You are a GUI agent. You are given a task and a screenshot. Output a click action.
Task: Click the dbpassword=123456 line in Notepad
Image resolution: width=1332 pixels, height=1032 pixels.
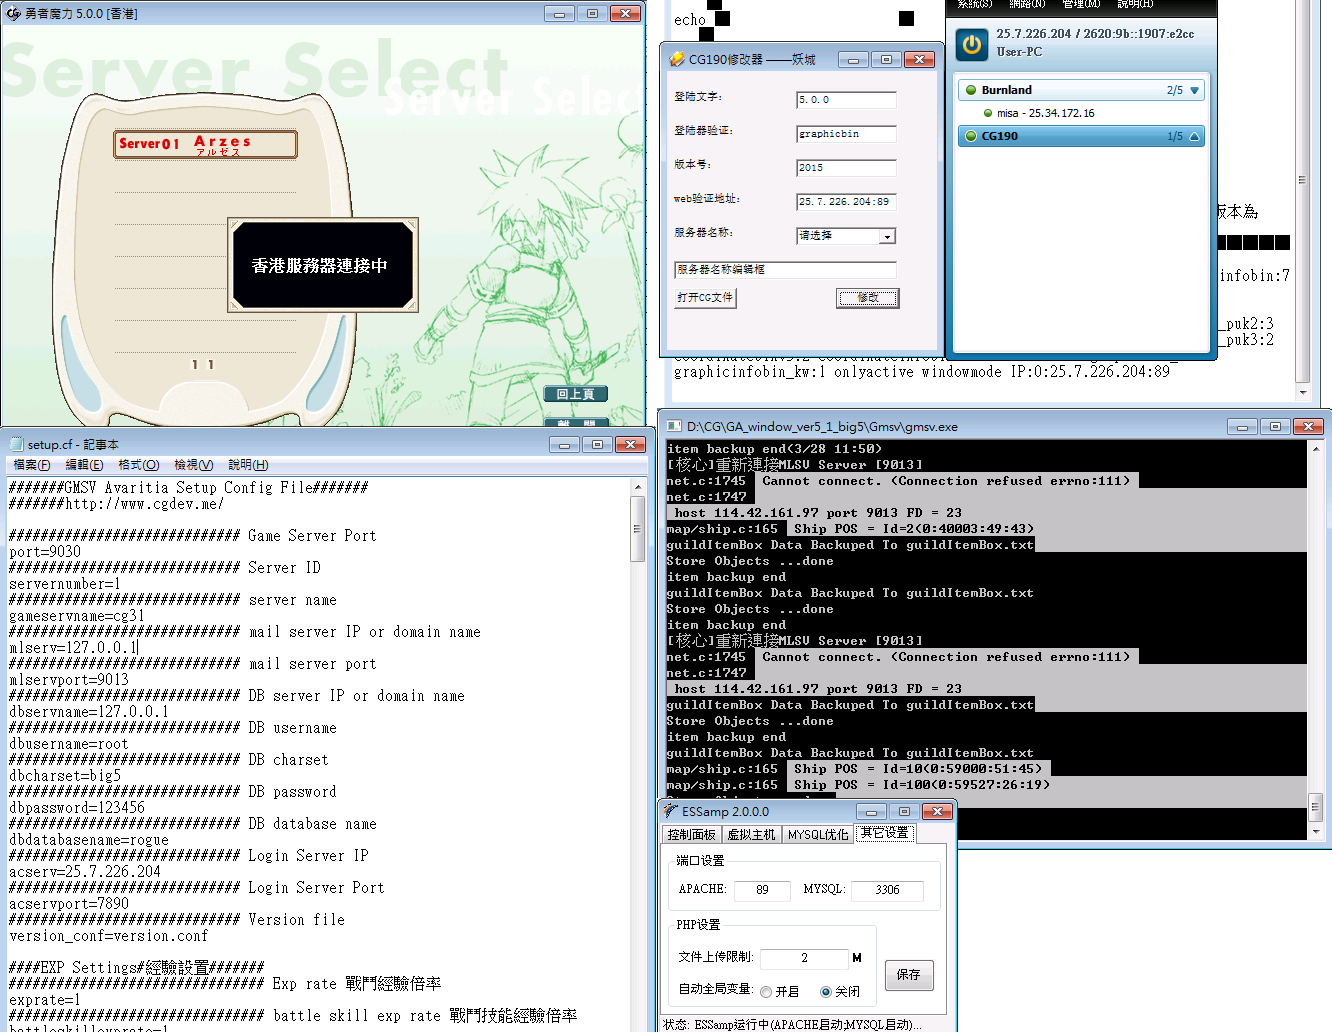(77, 808)
